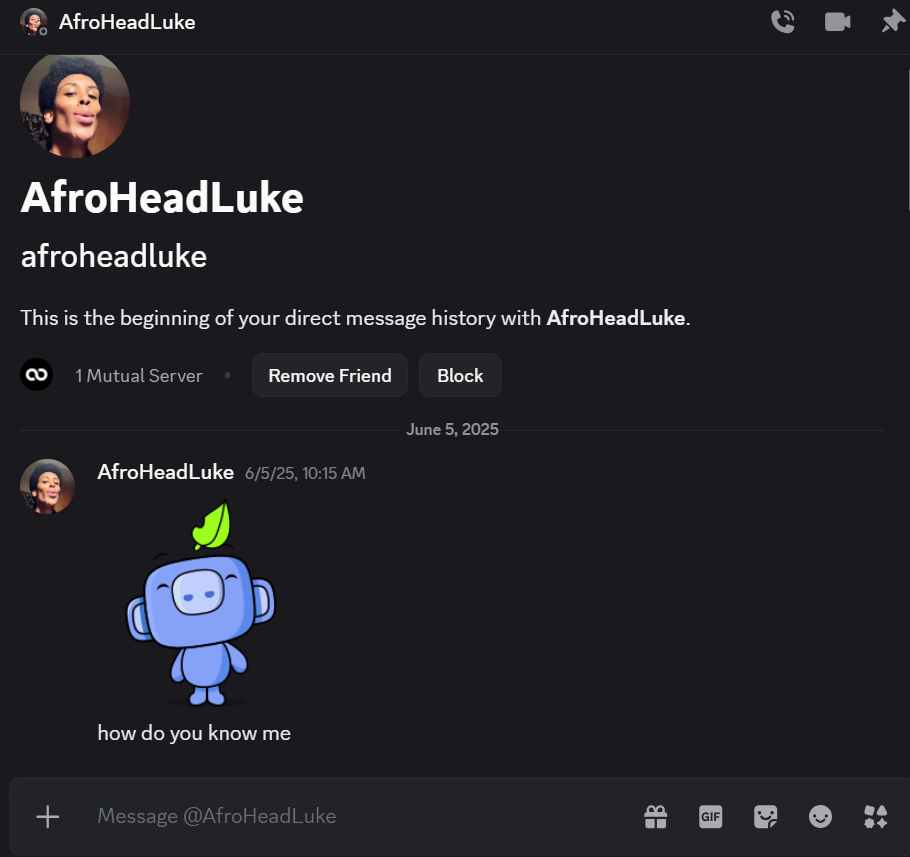Start a voice call with AfroHeadLuke

(782, 22)
